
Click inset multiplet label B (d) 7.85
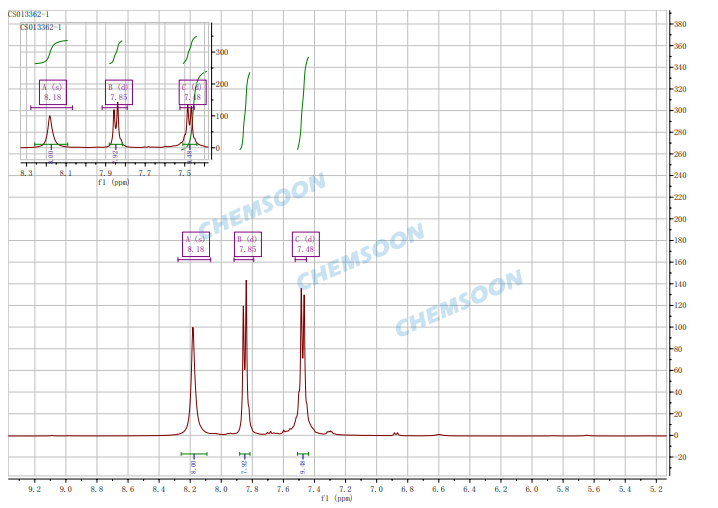click(x=119, y=92)
